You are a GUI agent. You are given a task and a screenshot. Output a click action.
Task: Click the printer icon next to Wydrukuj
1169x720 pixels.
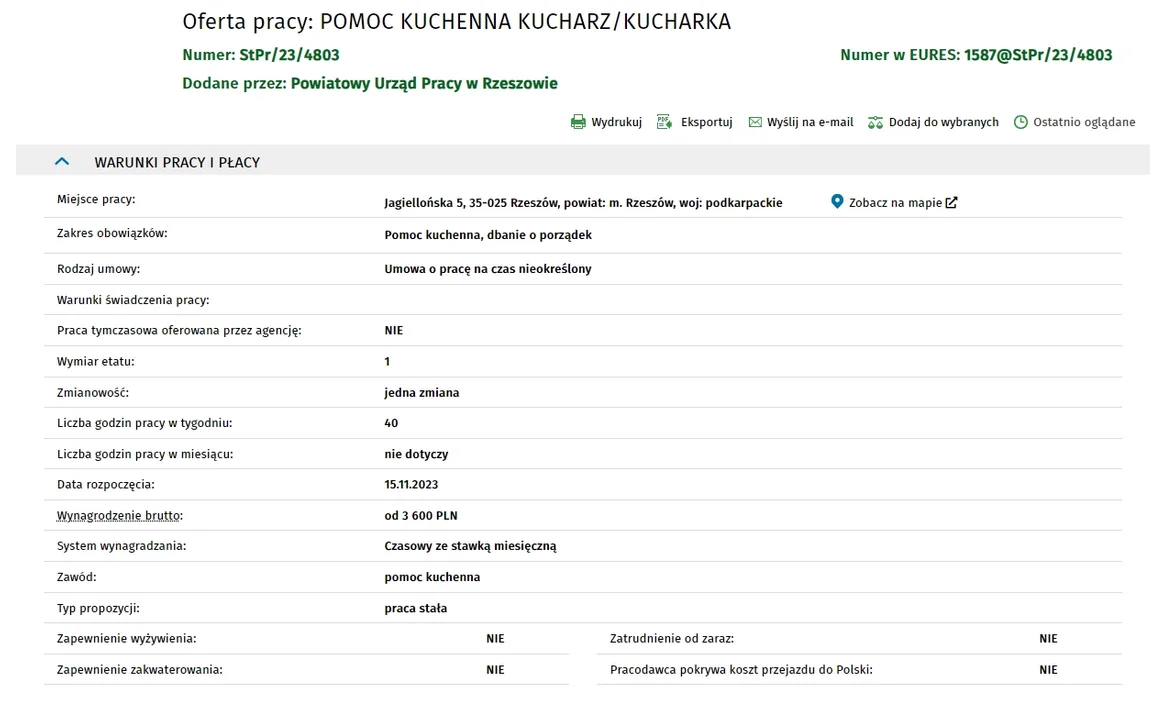[578, 122]
